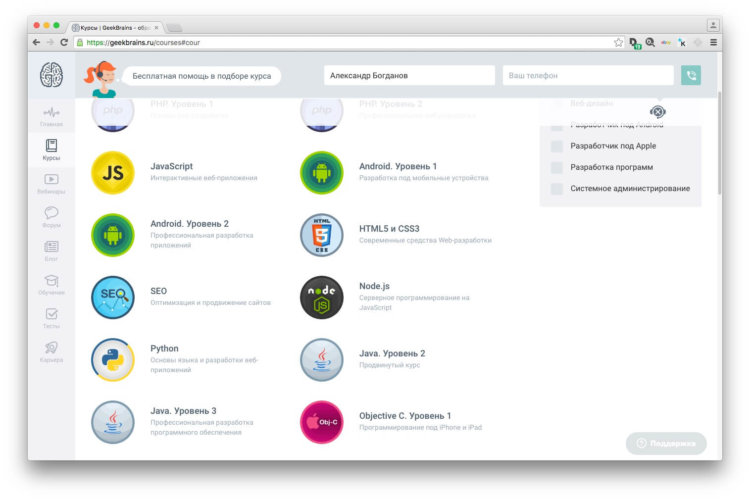Click the Java. Уровень 3 cup icon

113,422
